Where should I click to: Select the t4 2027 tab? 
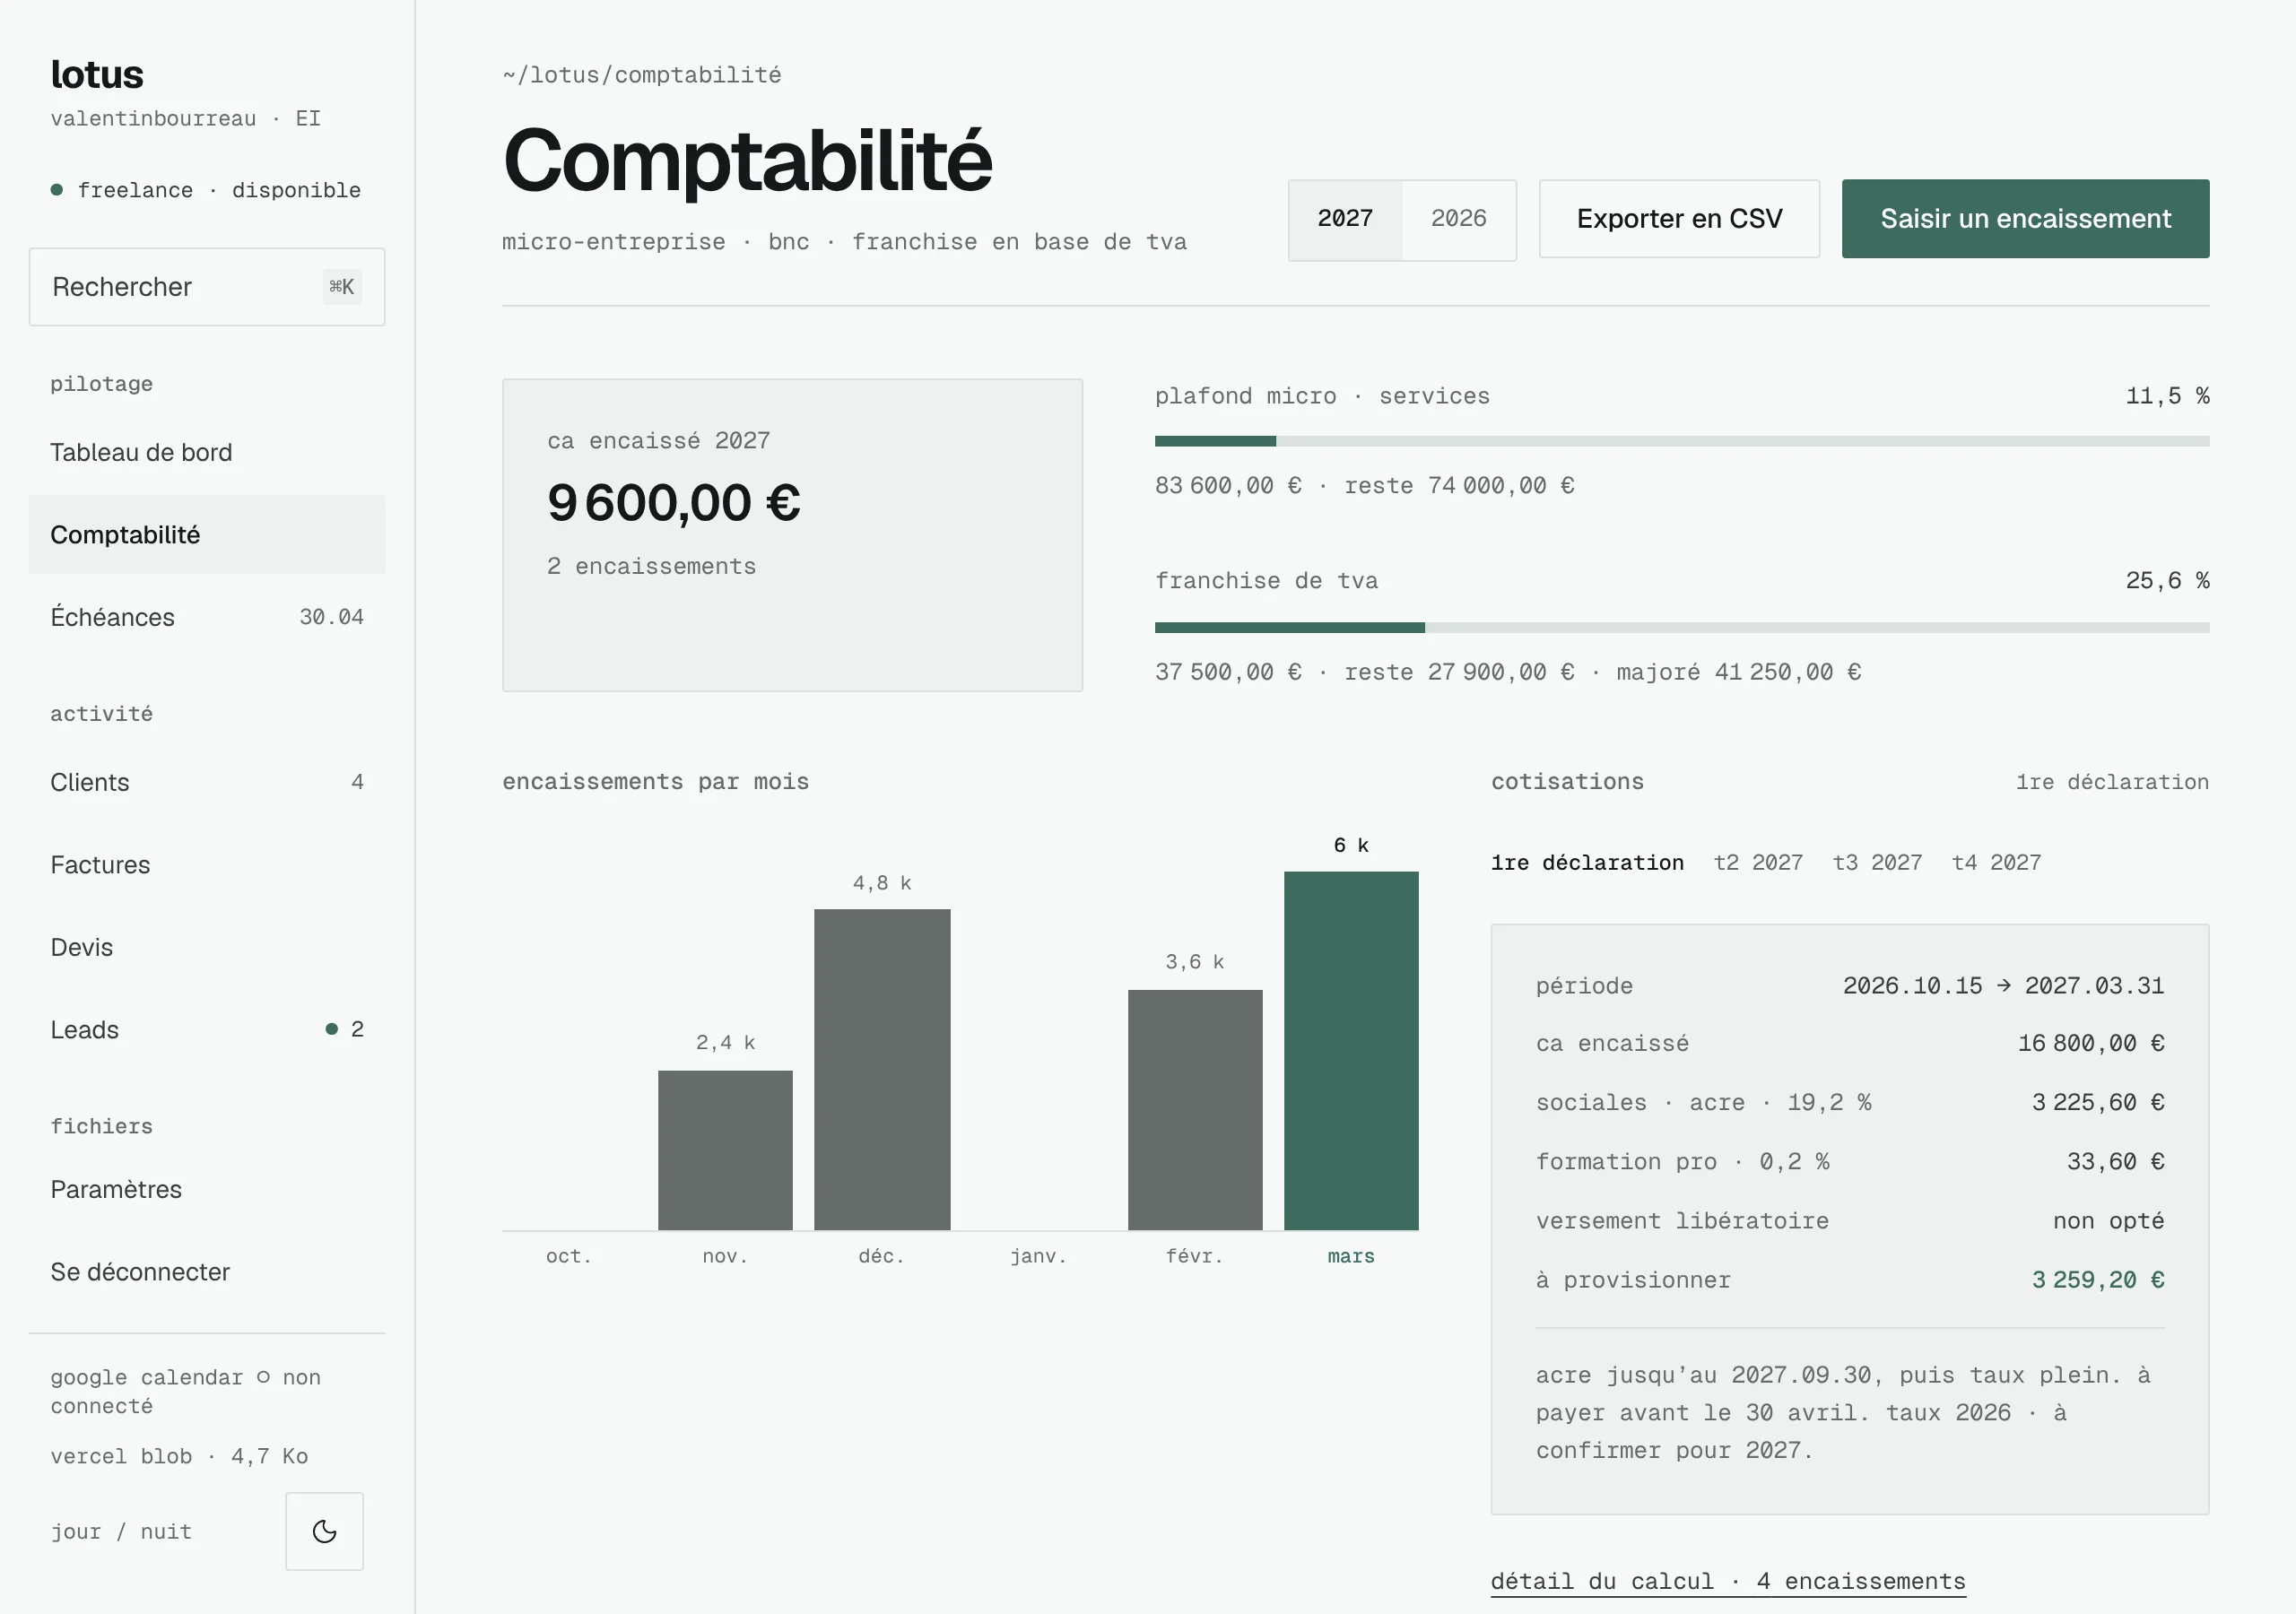pos(1996,862)
